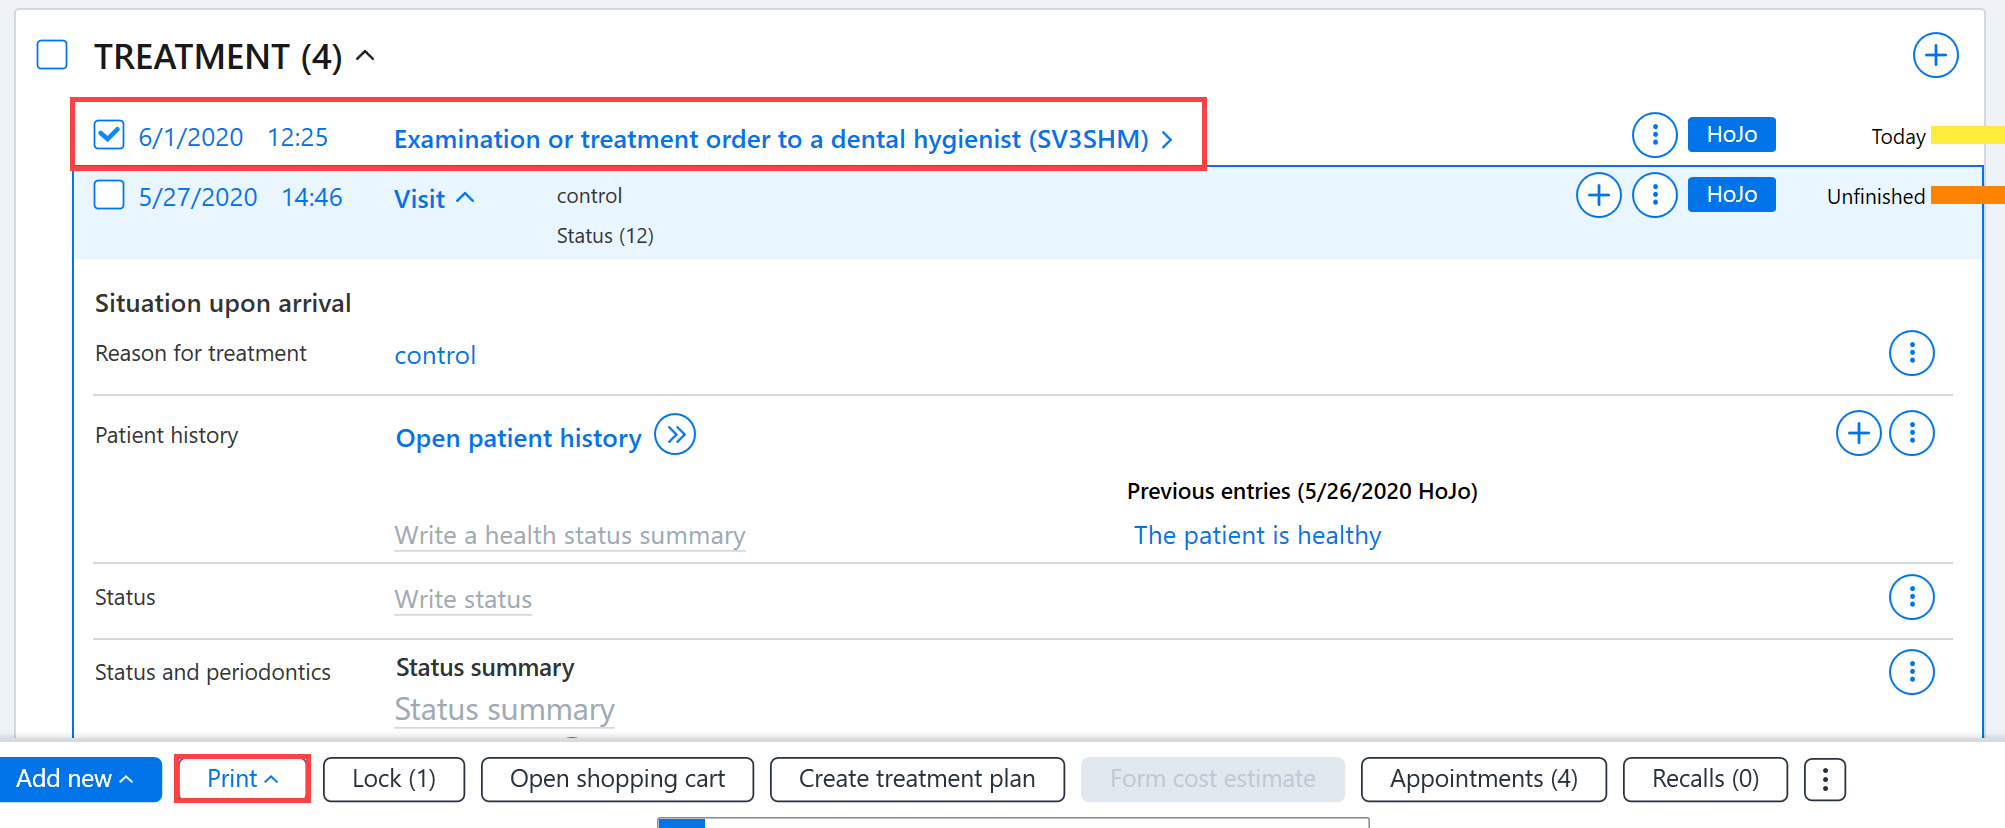Open more options beside Recalls button
This screenshot has height=828, width=2005.
(1825, 779)
